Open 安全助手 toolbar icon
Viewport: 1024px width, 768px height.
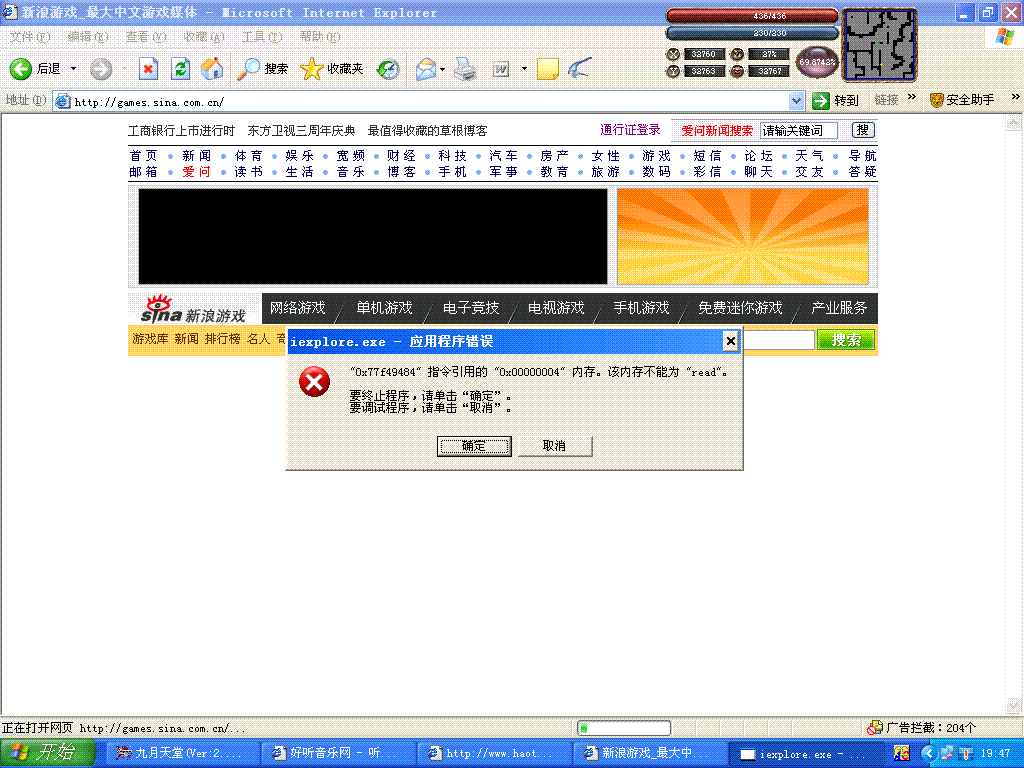tap(962, 100)
